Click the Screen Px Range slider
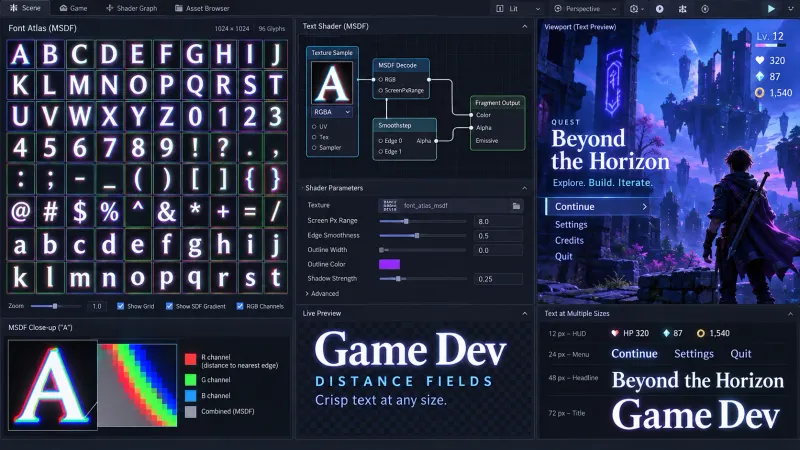This screenshot has width=800, height=450. (x=423, y=221)
